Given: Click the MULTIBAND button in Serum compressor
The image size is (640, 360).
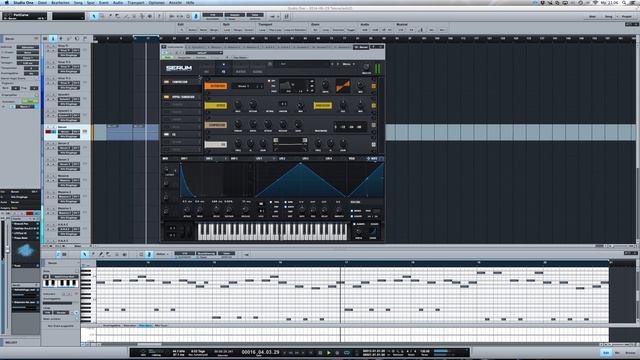Looking at the screenshot, I should coord(321,131).
